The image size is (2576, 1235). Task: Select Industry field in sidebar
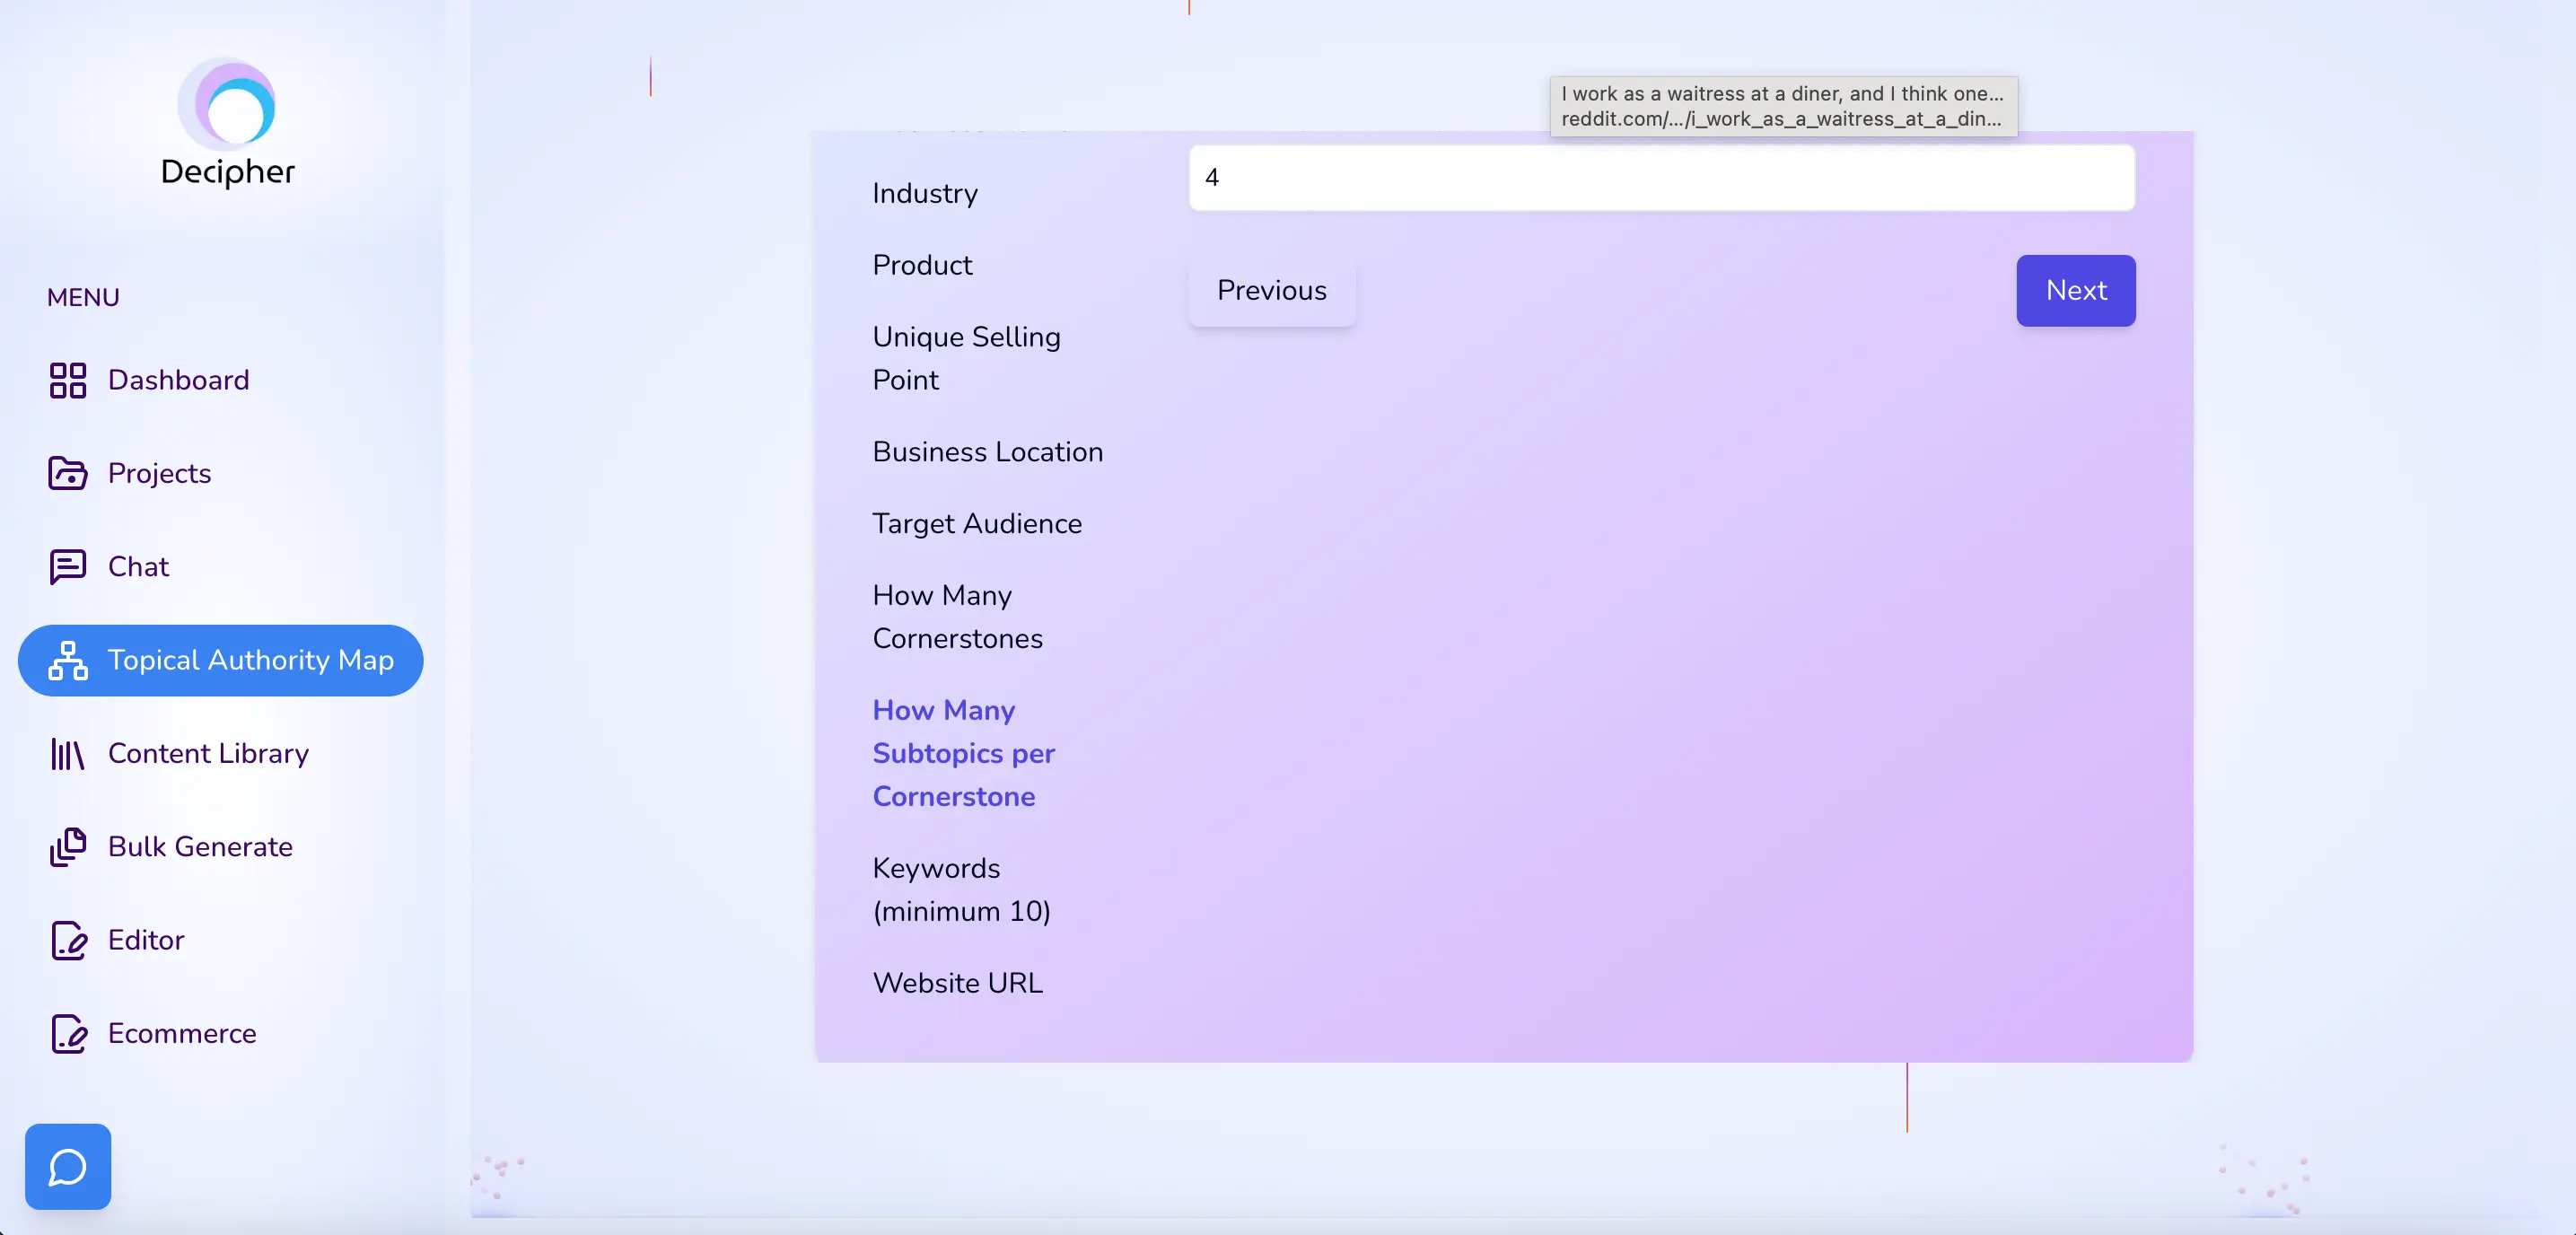pyautogui.click(x=924, y=194)
